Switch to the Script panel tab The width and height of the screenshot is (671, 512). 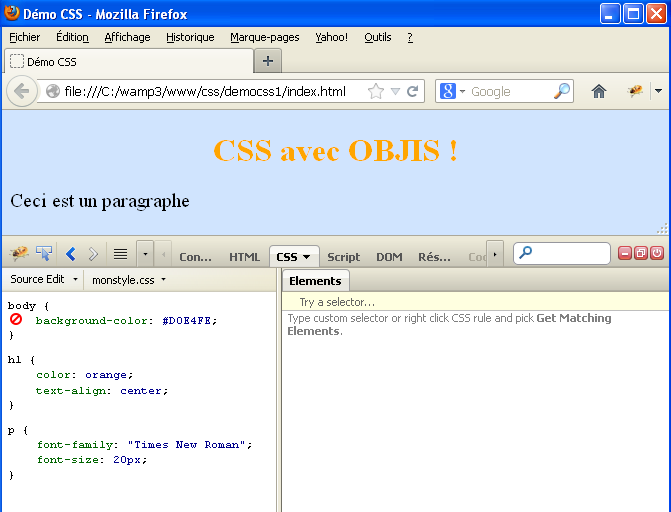343,257
